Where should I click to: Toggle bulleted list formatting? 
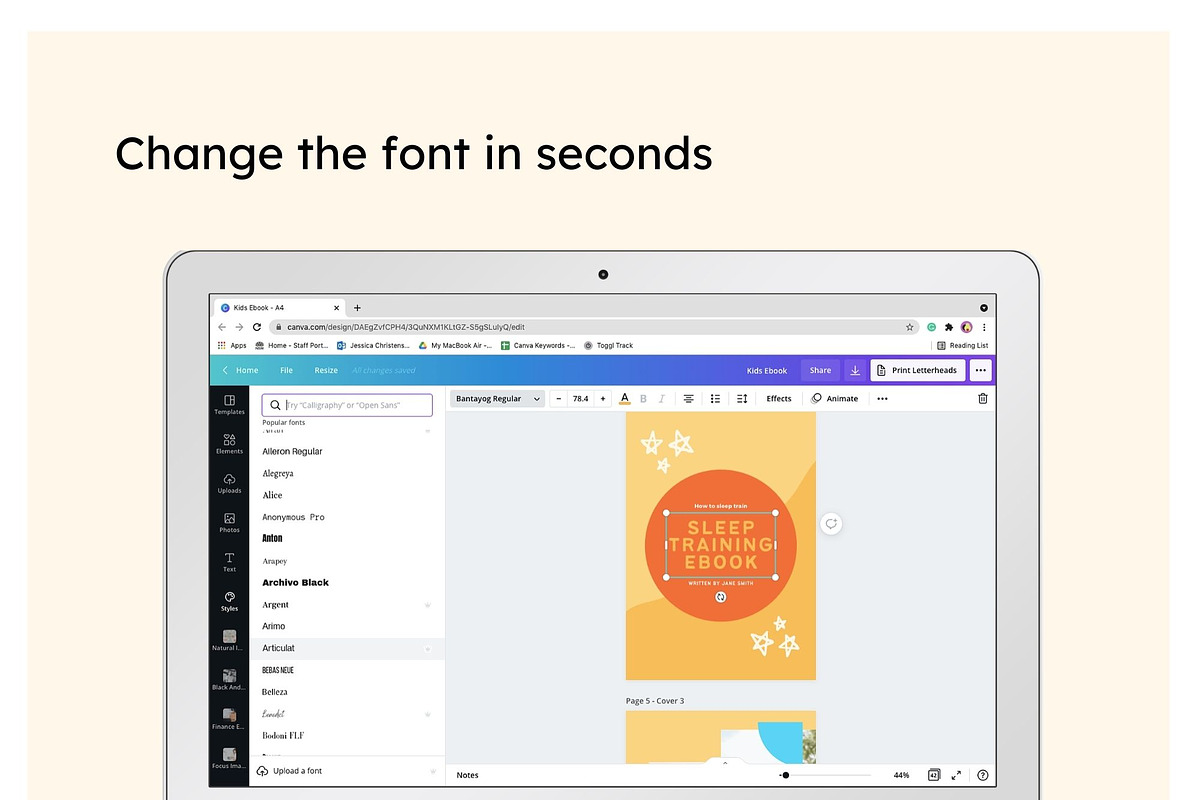click(715, 398)
